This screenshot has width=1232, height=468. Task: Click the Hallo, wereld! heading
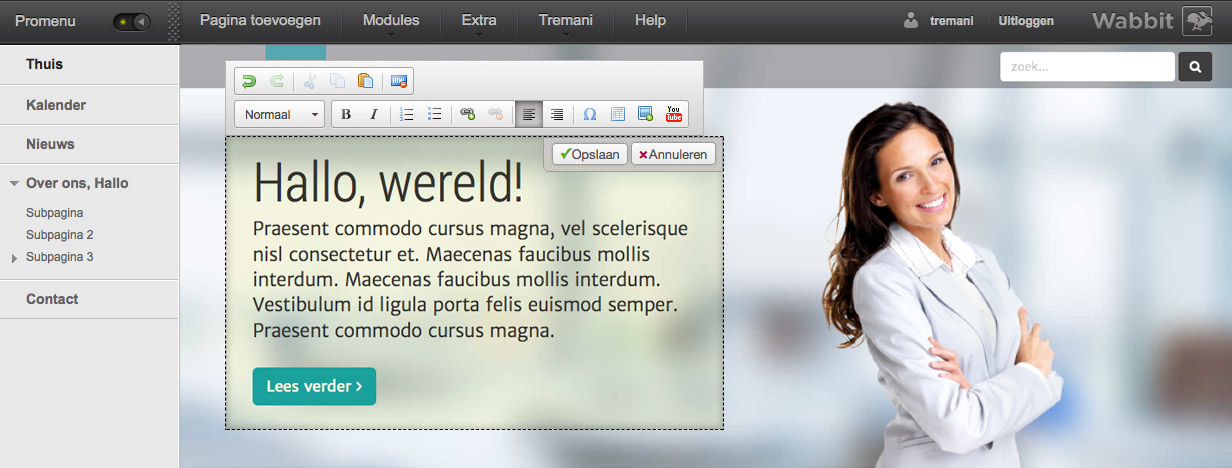coord(388,183)
